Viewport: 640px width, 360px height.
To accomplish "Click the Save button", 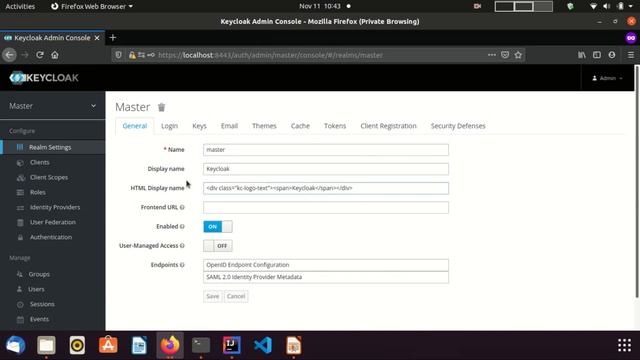I will click(213, 296).
